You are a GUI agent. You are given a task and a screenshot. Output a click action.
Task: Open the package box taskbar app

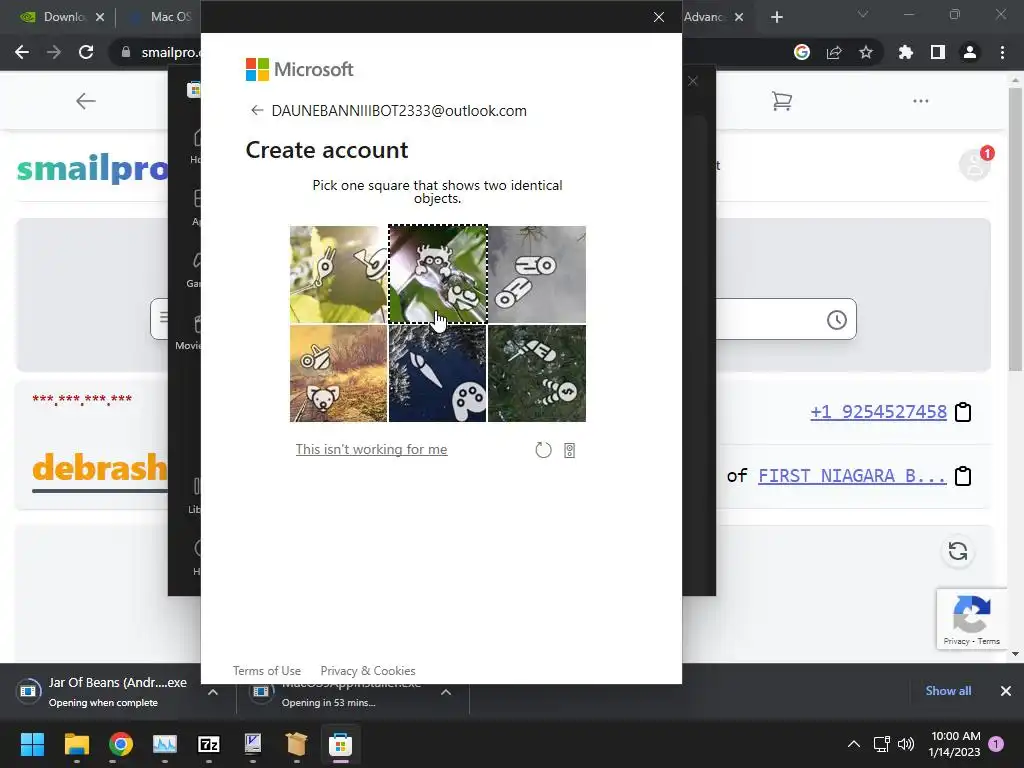pos(296,744)
